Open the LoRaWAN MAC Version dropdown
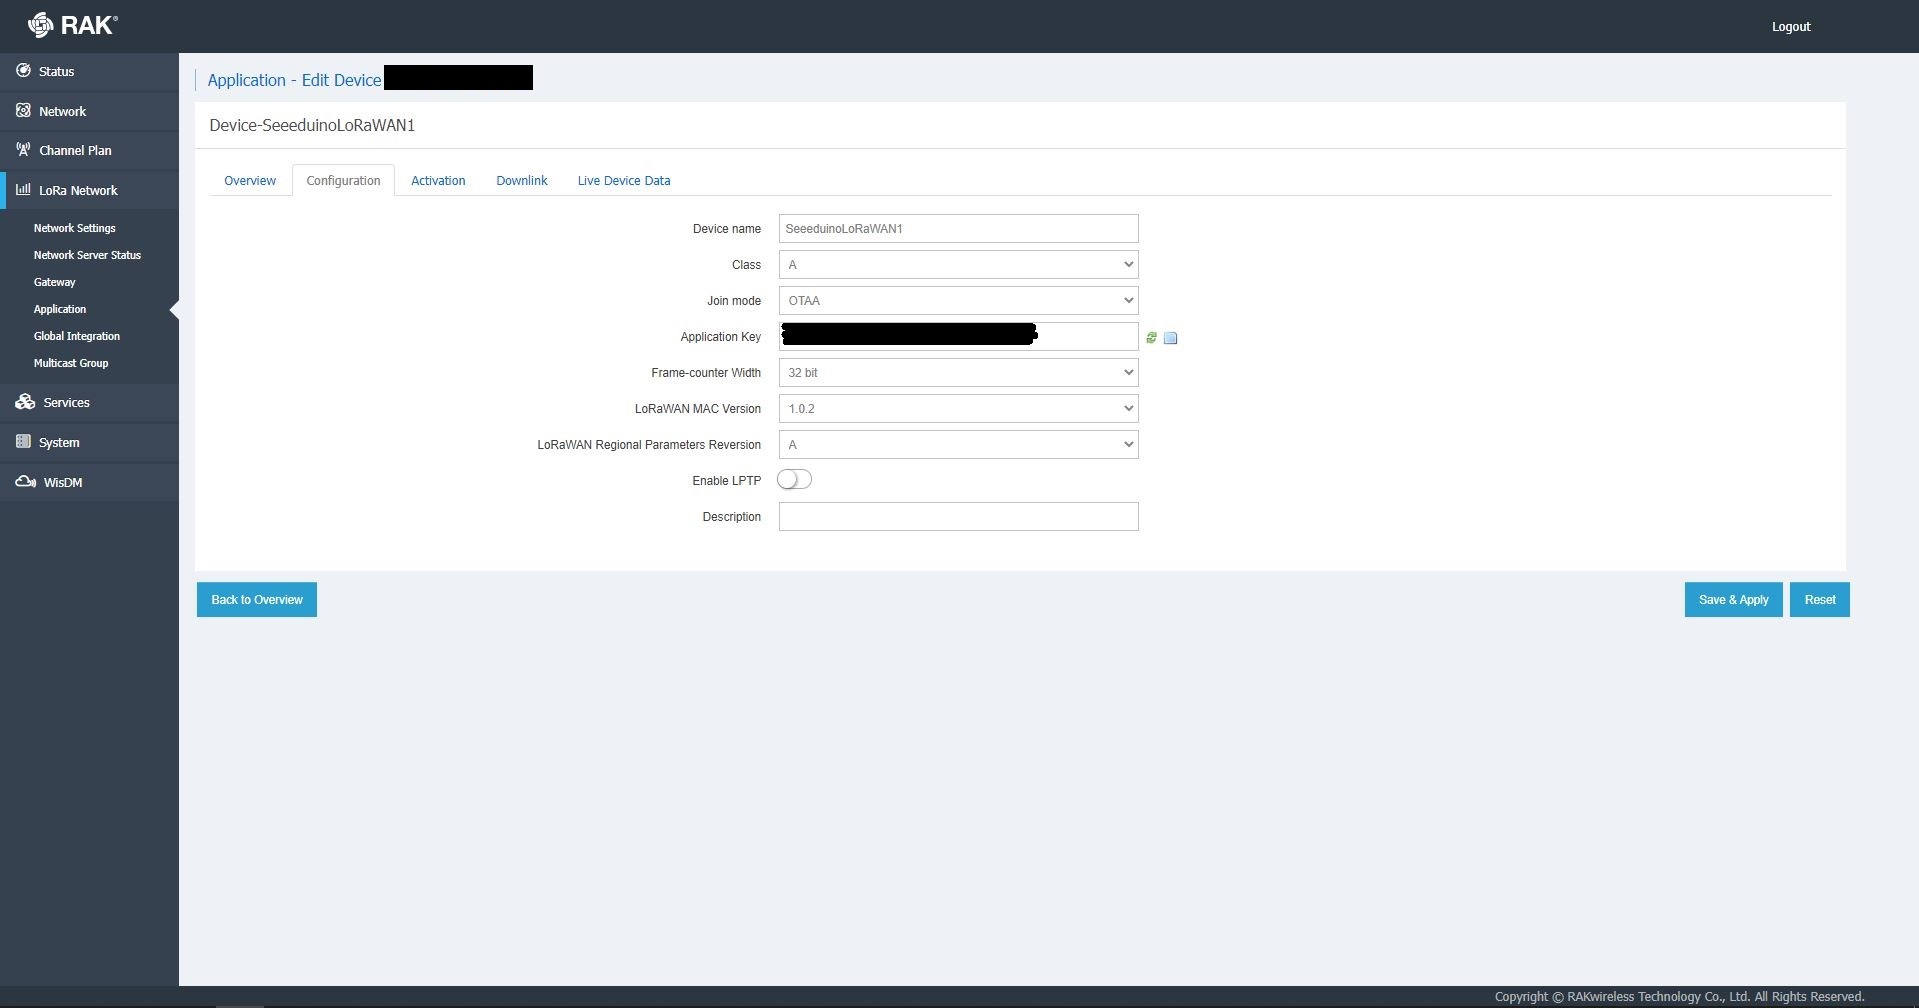The image size is (1919, 1008). tap(958, 409)
